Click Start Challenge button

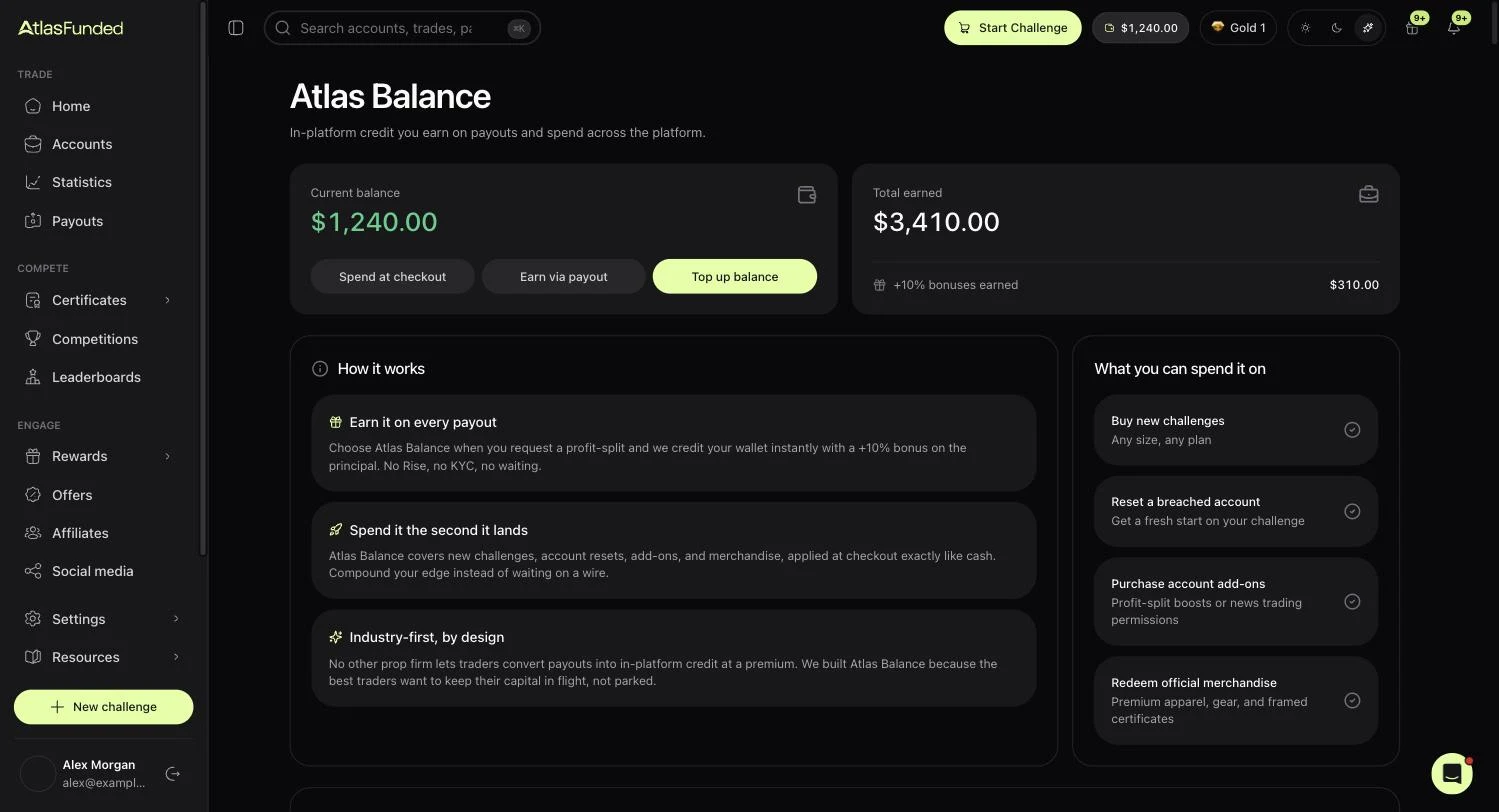pos(1013,28)
